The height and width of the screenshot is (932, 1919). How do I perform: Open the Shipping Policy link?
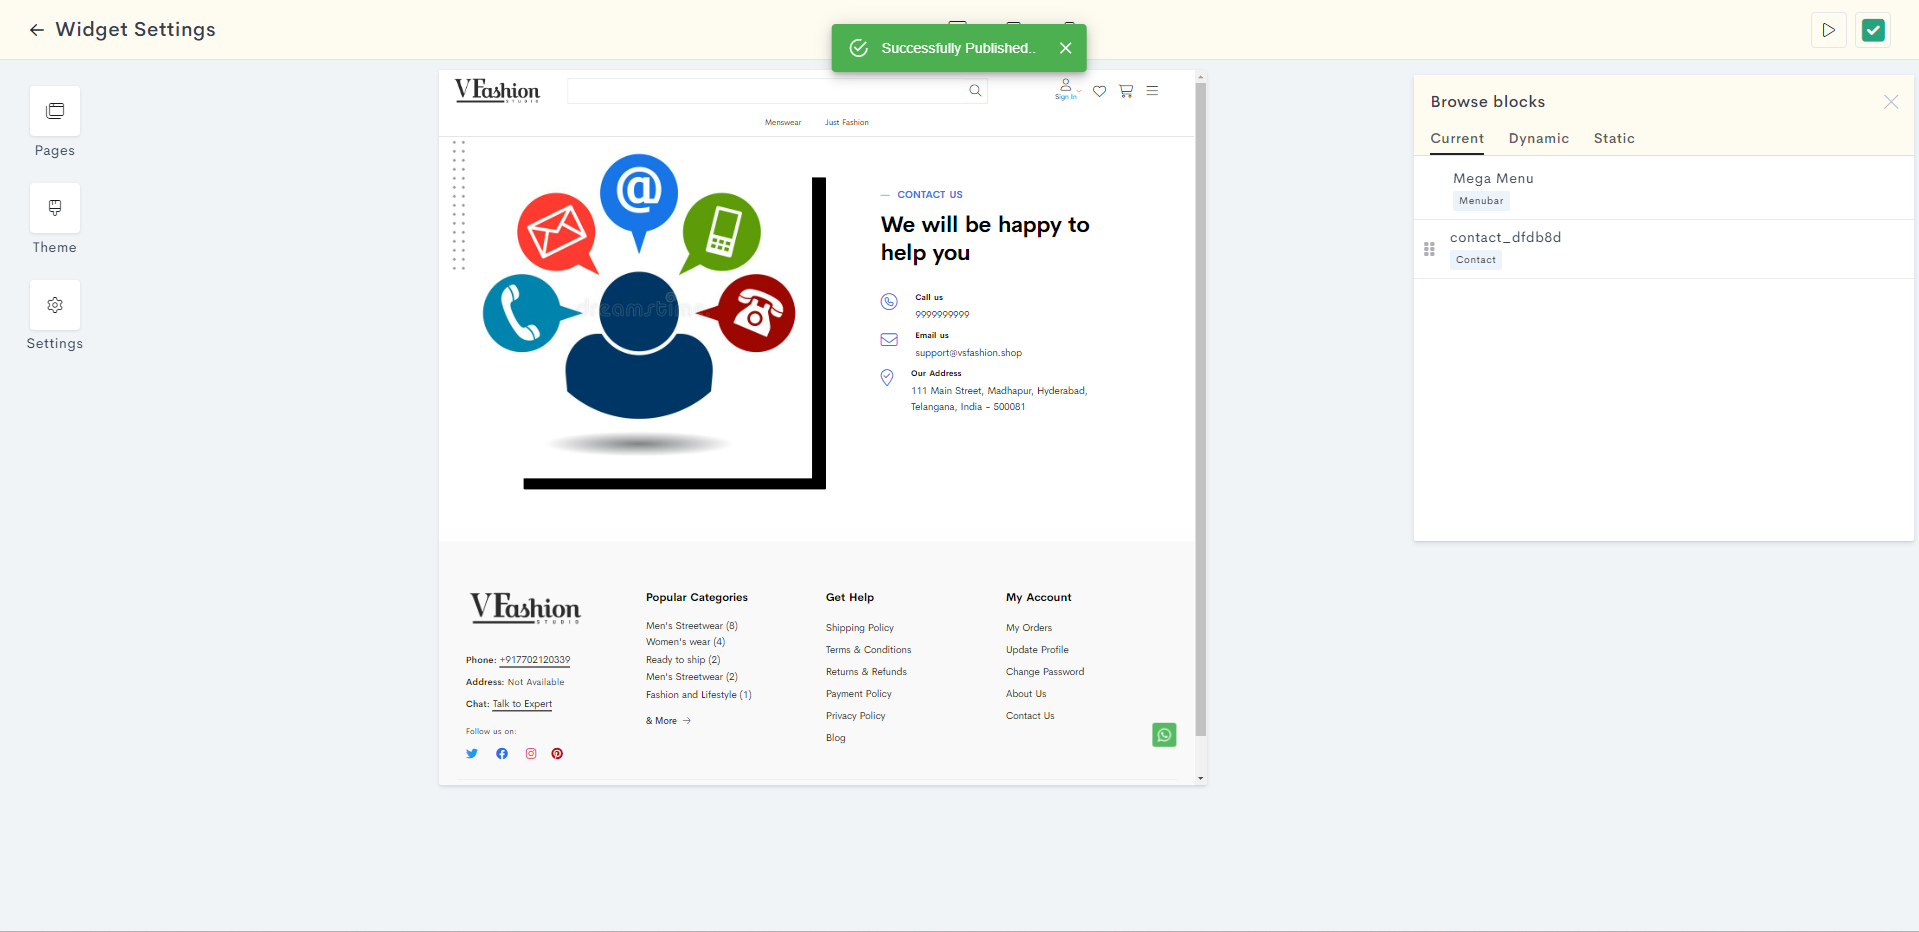tap(860, 628)
